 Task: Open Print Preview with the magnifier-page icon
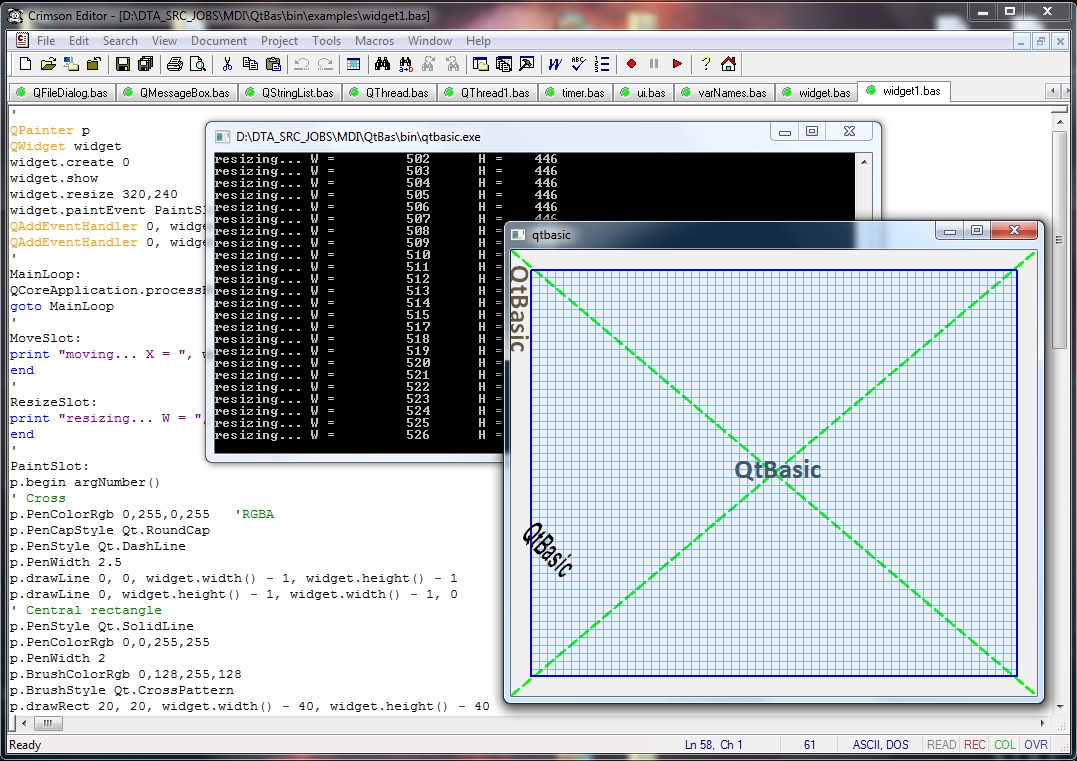[198, 64]
